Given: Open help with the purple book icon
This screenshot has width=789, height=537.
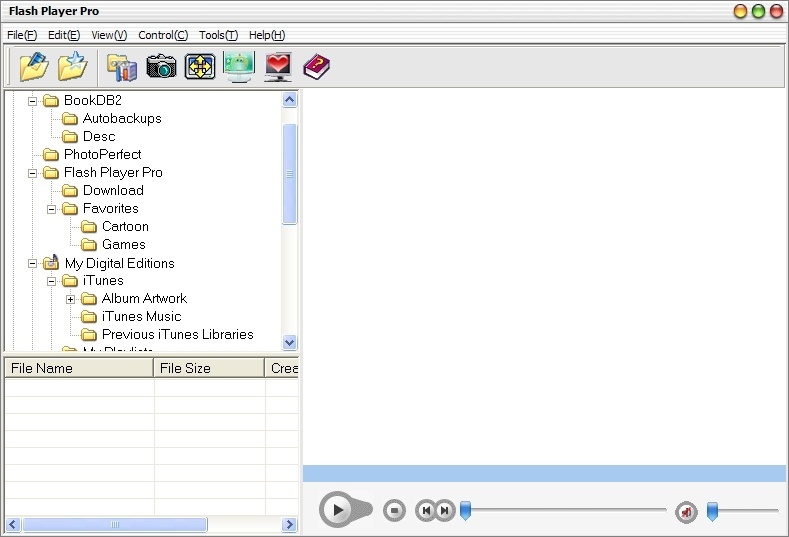Looking at the screenshot, I should click(317, 66).
